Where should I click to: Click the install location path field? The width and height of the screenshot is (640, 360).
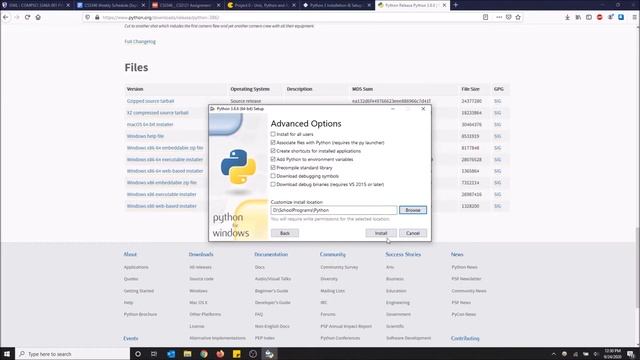click(333, 210)
